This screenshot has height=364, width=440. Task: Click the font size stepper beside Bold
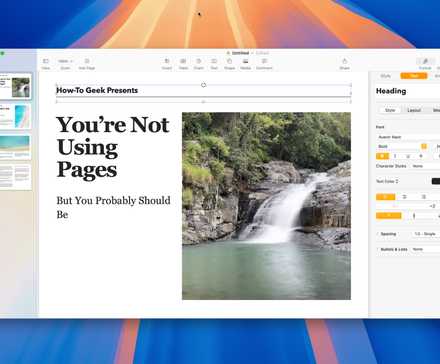(x=424, y=146)
